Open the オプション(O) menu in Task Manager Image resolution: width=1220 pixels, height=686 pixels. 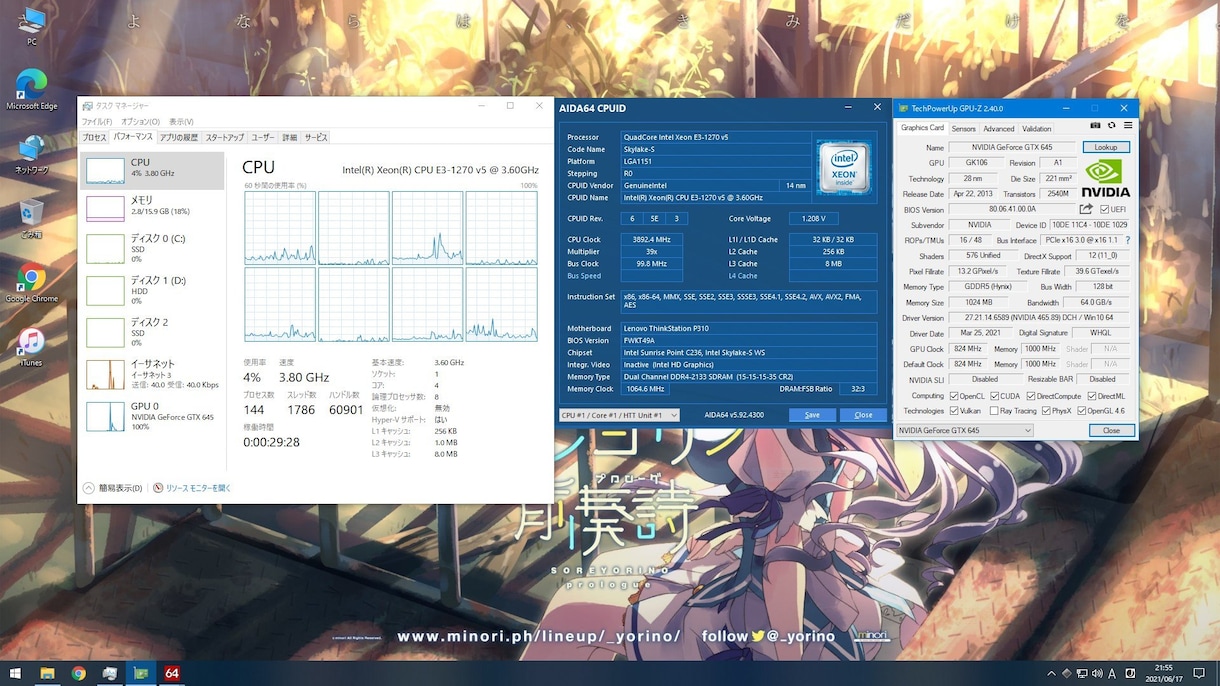click(x=141, y=122)
